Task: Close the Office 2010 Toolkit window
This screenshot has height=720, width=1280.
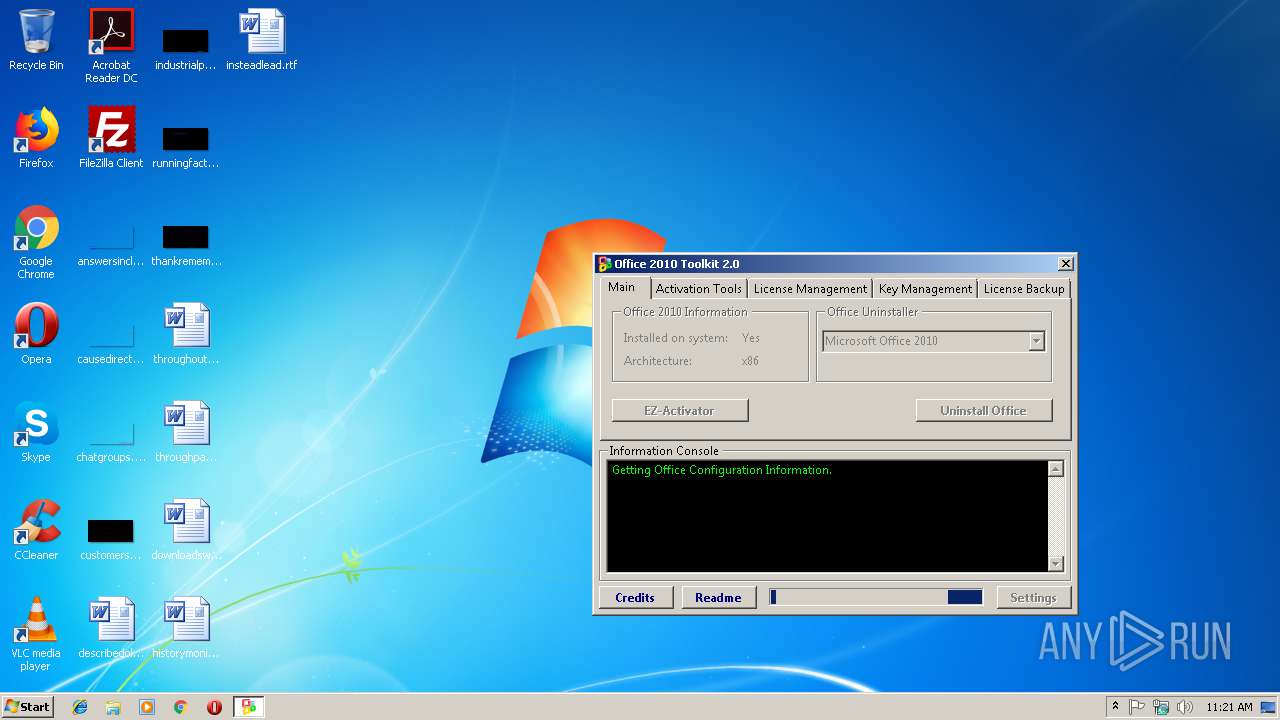Action: [x=1066, y=264]
